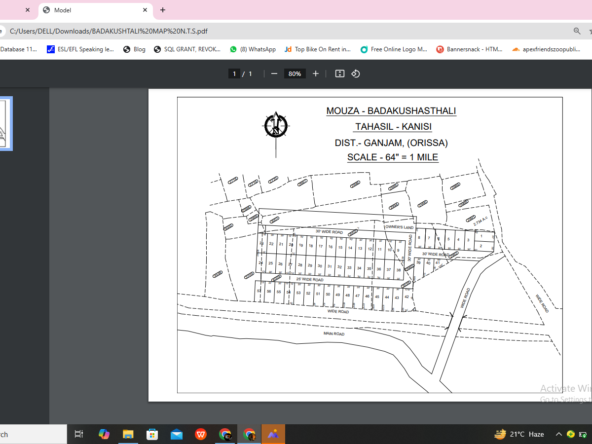Switch to first Chrome taskbar icon
Viewport: 592px width, 444px height.
[x=225, y=434]
